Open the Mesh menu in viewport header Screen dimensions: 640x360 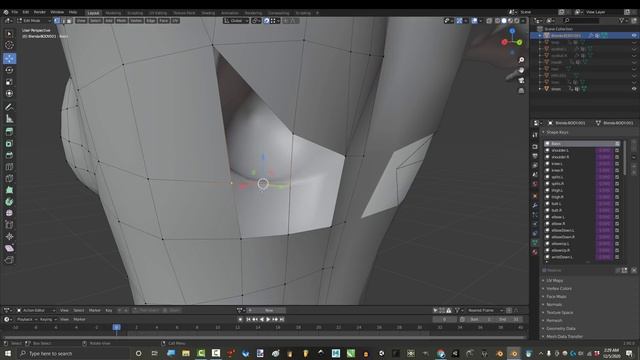point(121,20)
